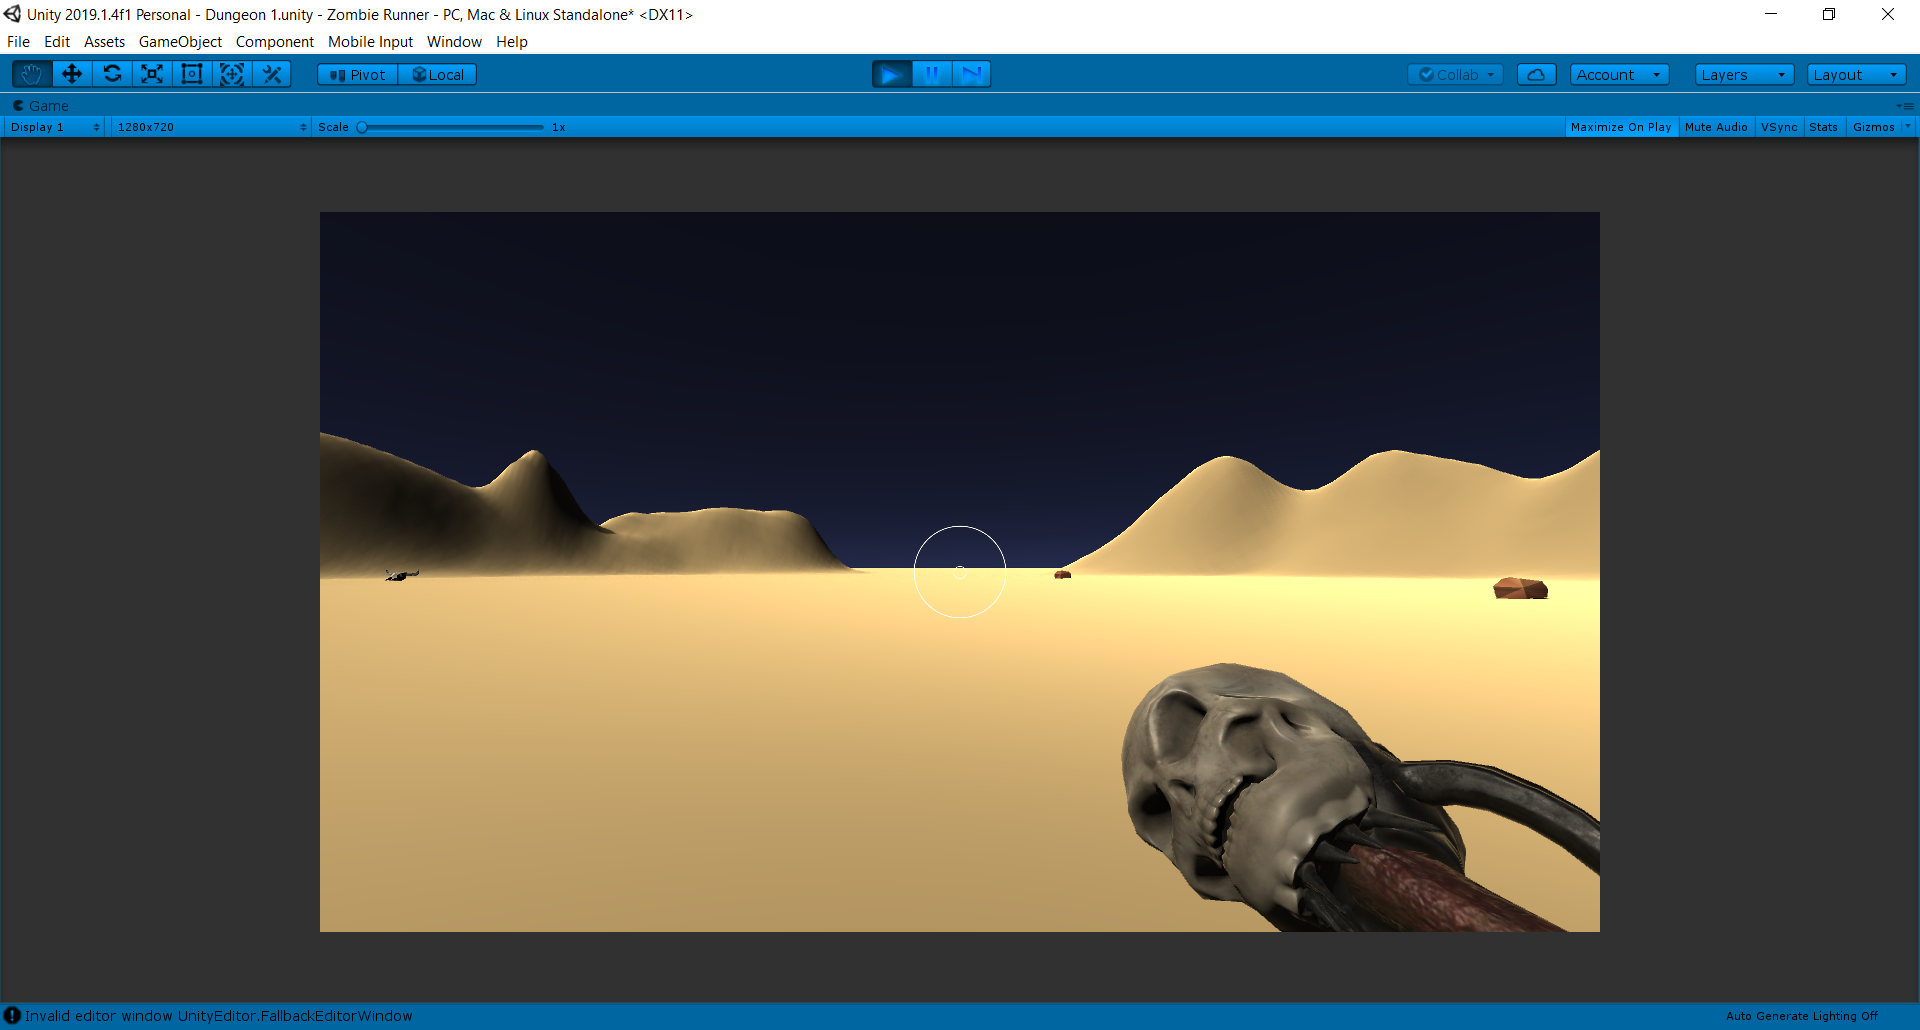Select the Move tool
1920x1030 pixels.
point(72,74)
